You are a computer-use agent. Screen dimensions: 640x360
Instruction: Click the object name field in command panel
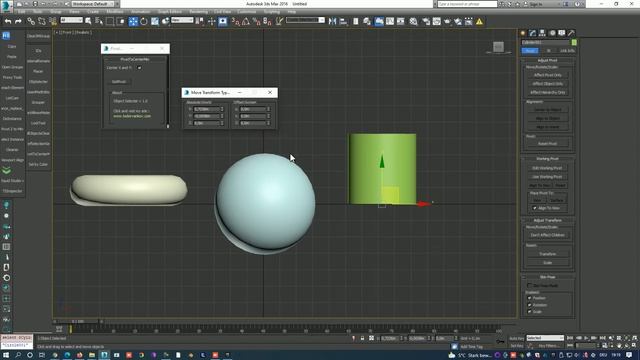(x=546, y=42)
